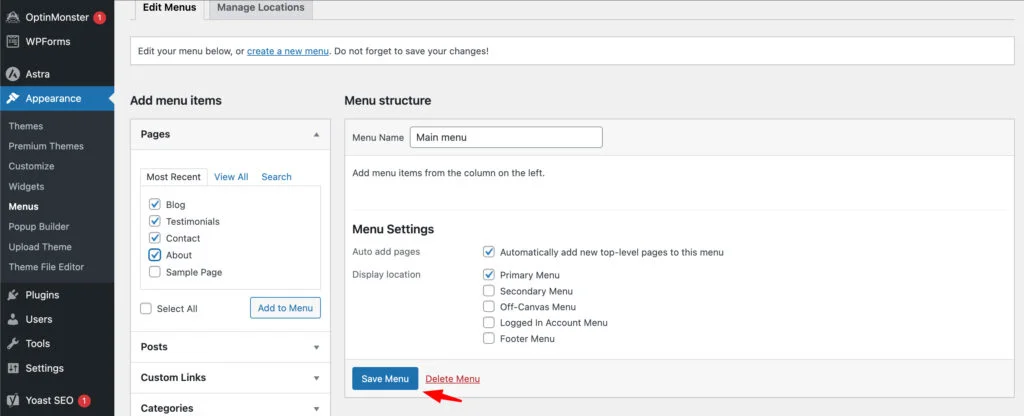Uncheck the About page checkbox
This screenshot has width=1024, height=416.
tap(155, 255)
